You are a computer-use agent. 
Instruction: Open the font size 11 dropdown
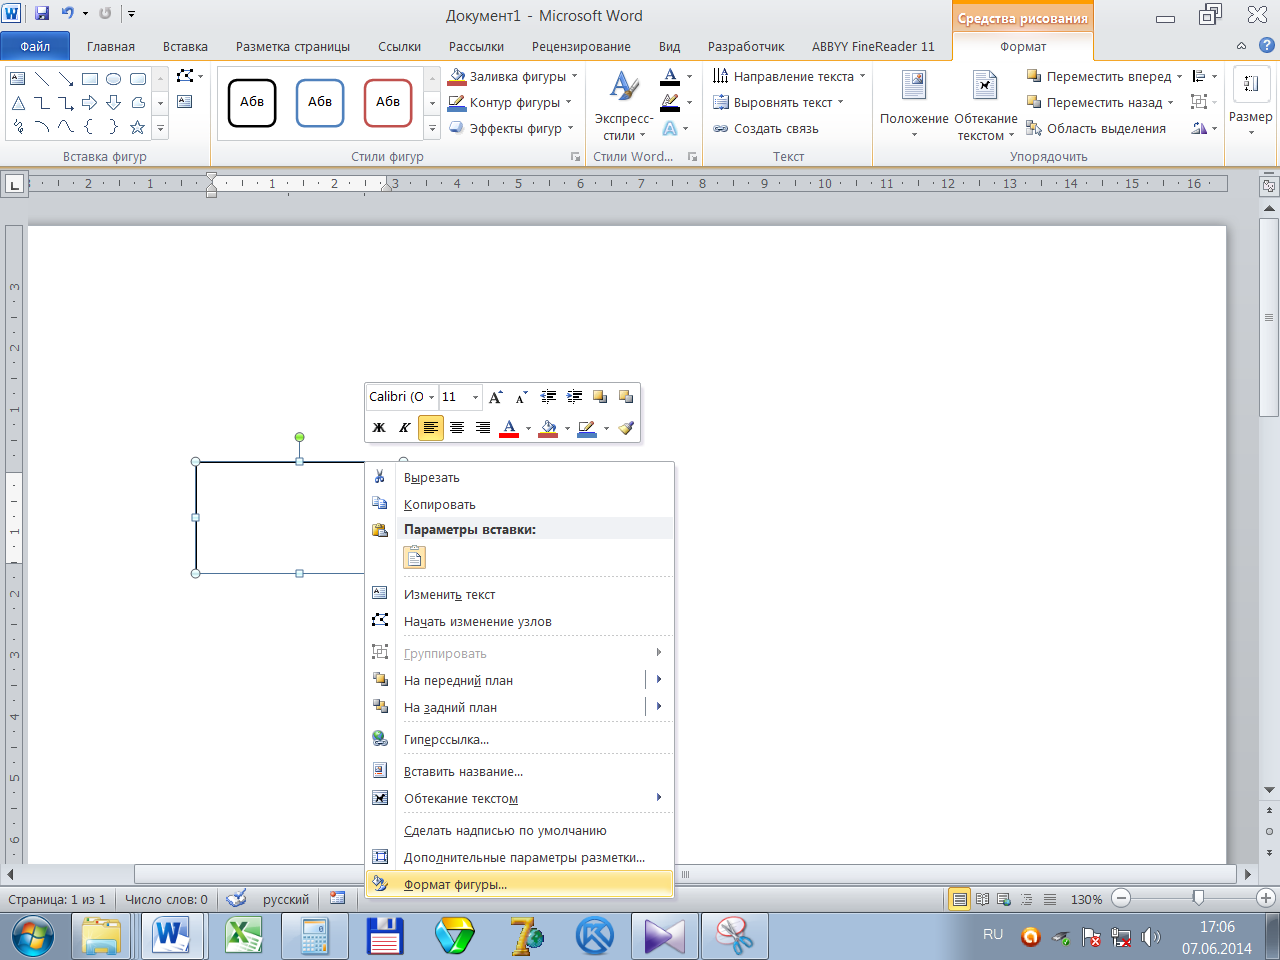pyautogui.click(x=475, y=397)
